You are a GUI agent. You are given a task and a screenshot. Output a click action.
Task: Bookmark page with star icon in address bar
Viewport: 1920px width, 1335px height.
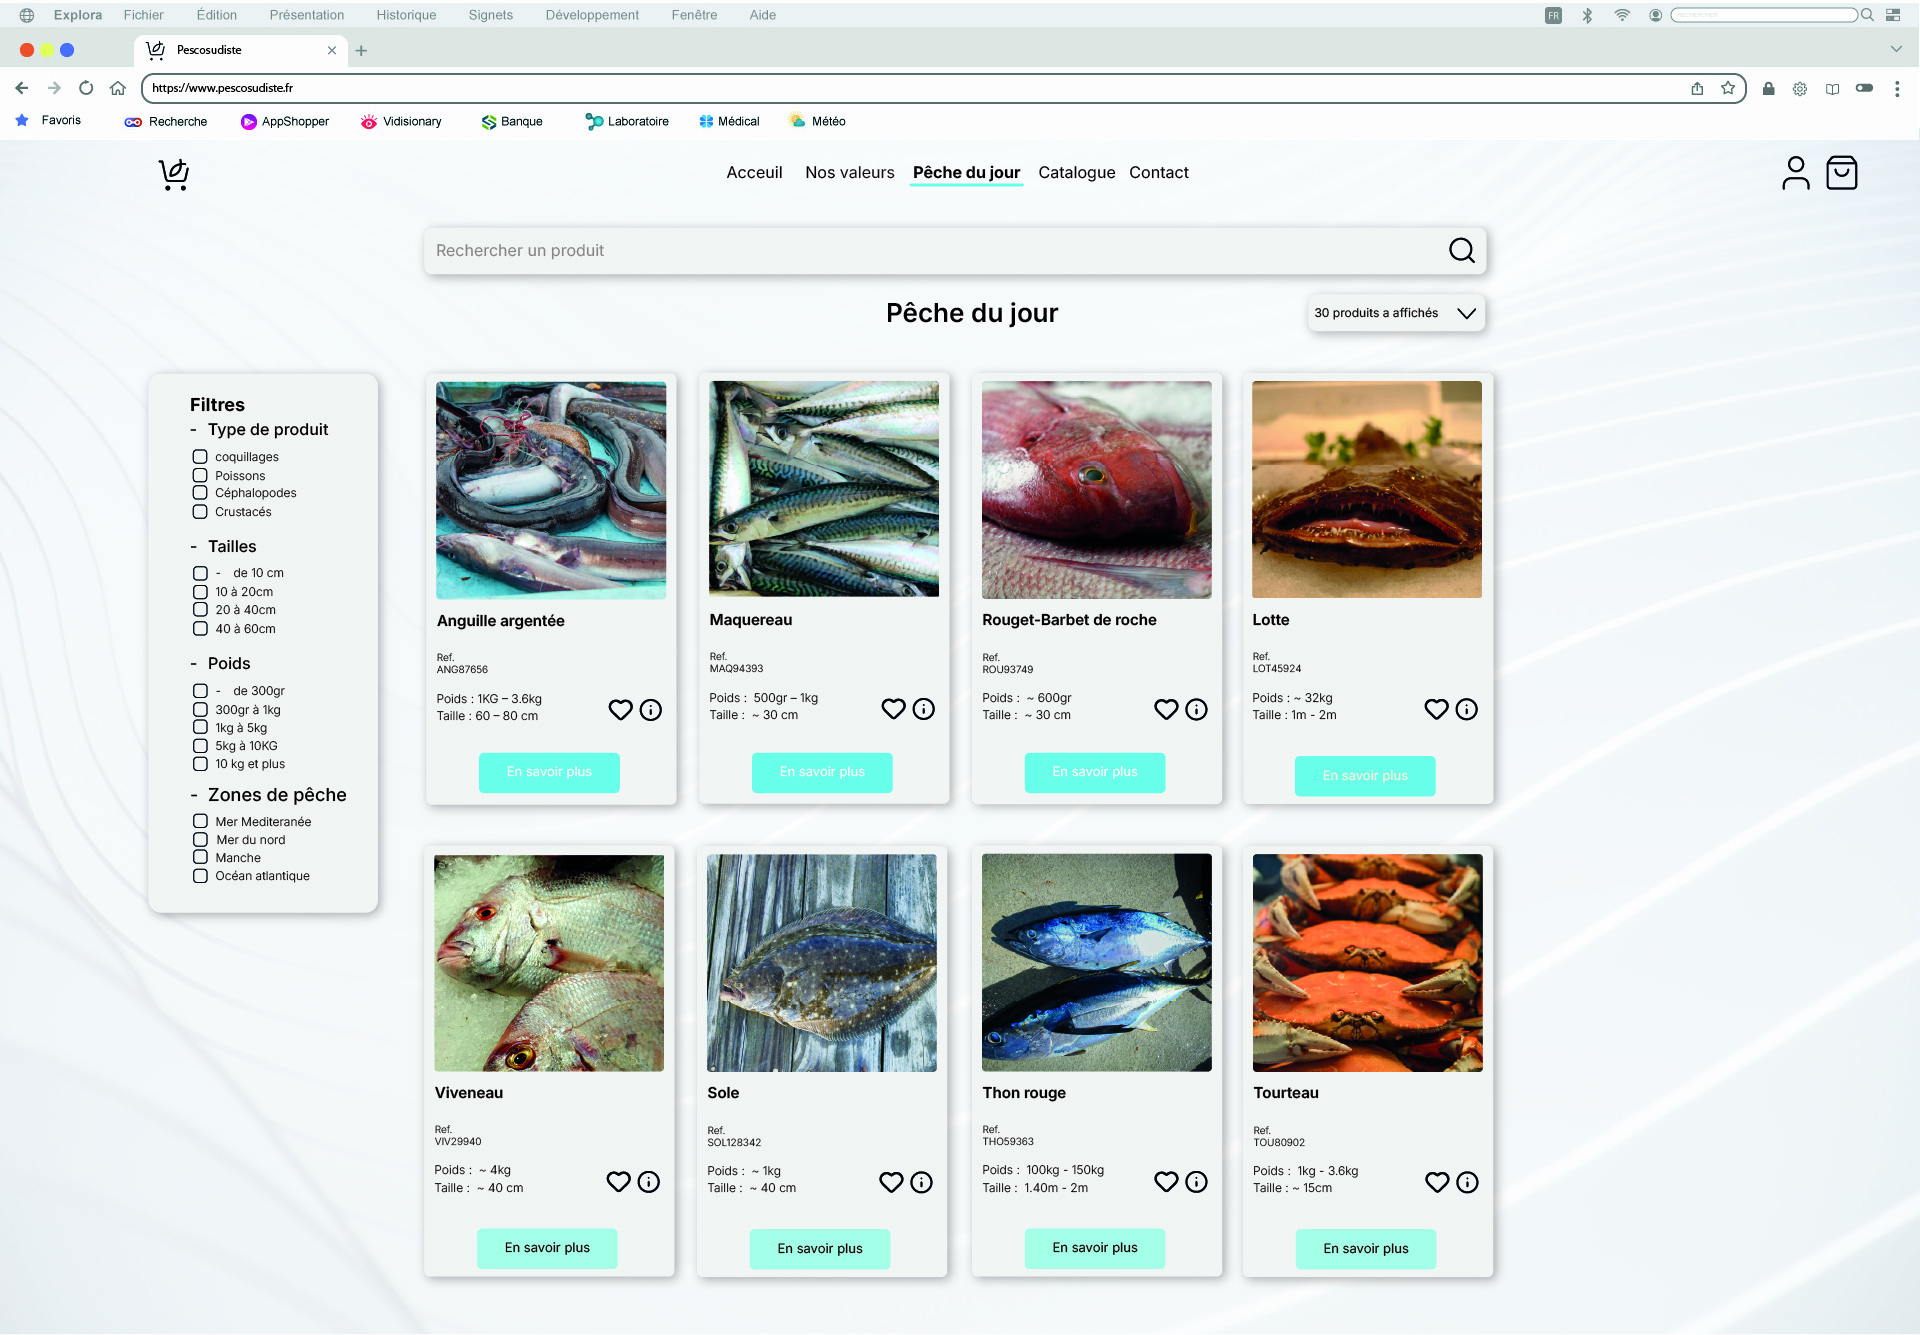[x=1728, y=88]
